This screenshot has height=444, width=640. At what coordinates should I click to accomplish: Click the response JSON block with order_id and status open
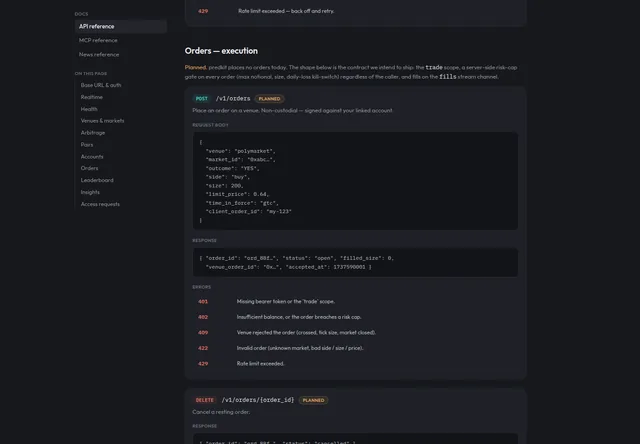[x=355, y=262]
